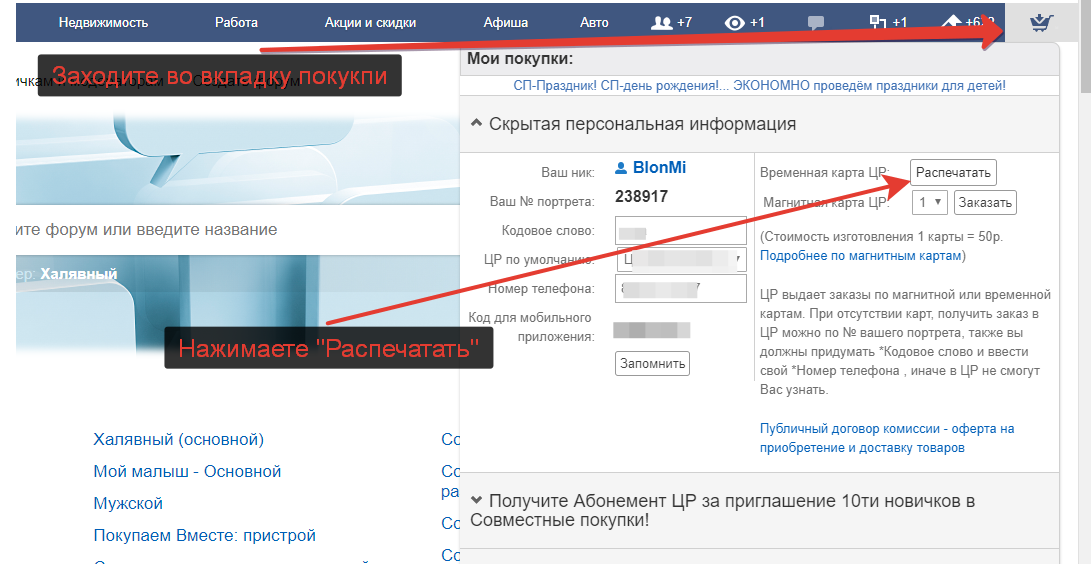Open the Акции и скидки menu item
The image size is (1091, 564).
click(x=370, y=23)
